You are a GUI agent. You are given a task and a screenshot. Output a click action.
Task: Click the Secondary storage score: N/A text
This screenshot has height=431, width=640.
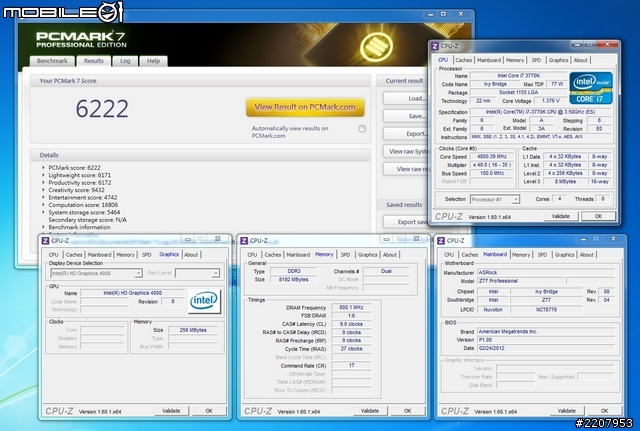(87, 220)
